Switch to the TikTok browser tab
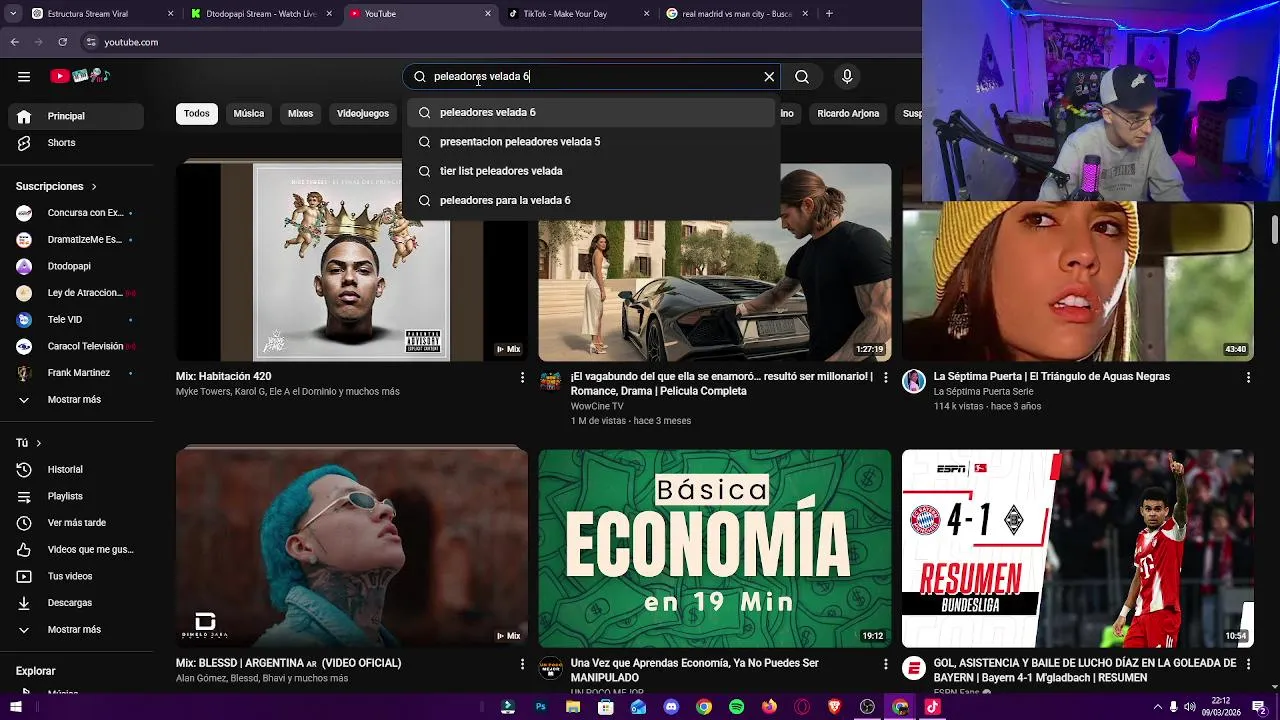The height and width of the screenshot is (720, 1280). pyautogui.click(x=578, y=14)
